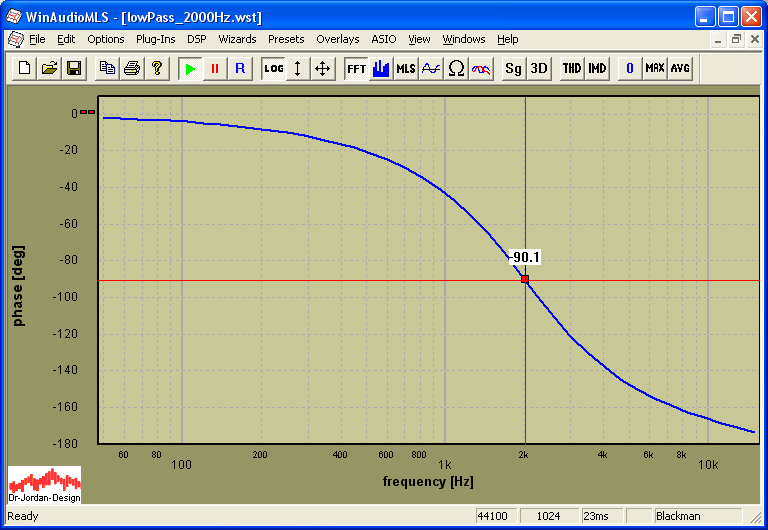Save the file using the floppy disk icon
768x530 pixels.
pyautogui.click(x=73, y=68)
